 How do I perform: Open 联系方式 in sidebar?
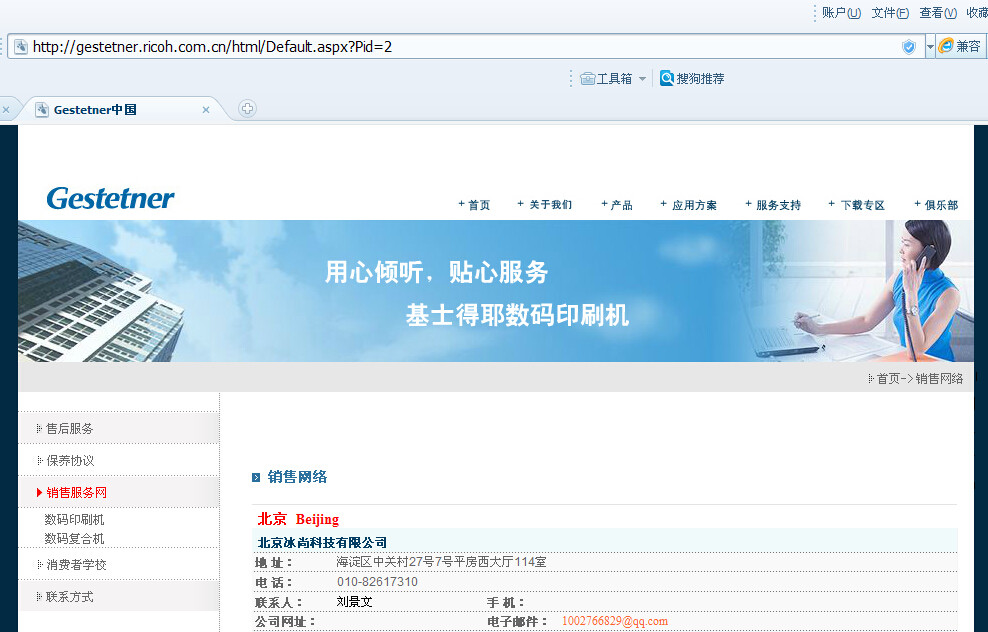click(x=69, y=597)
